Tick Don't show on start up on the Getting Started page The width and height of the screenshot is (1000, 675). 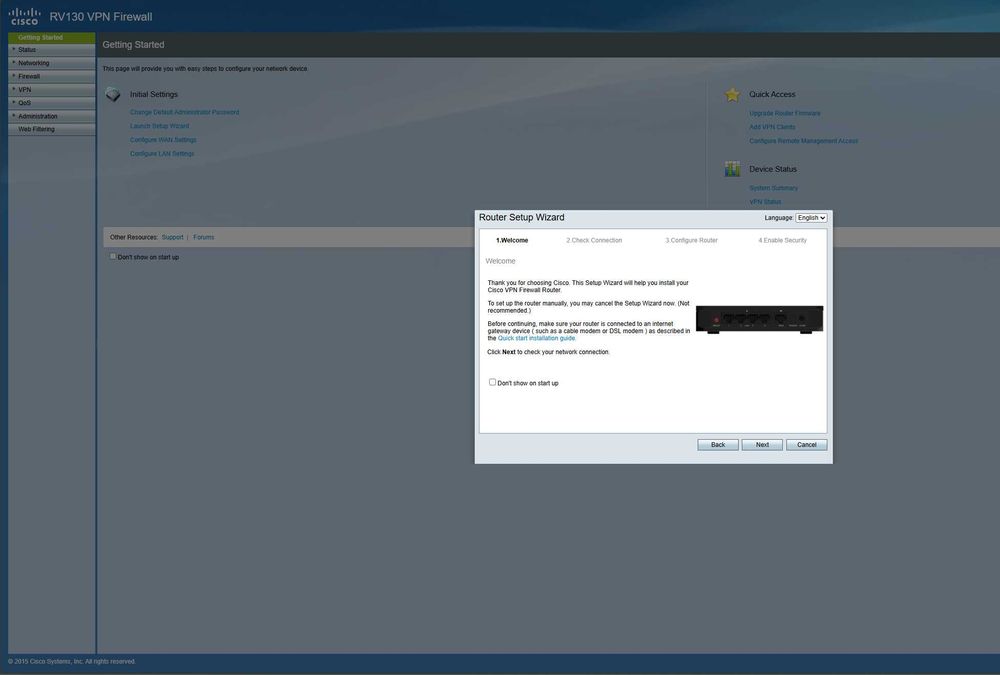pos(113,256)
